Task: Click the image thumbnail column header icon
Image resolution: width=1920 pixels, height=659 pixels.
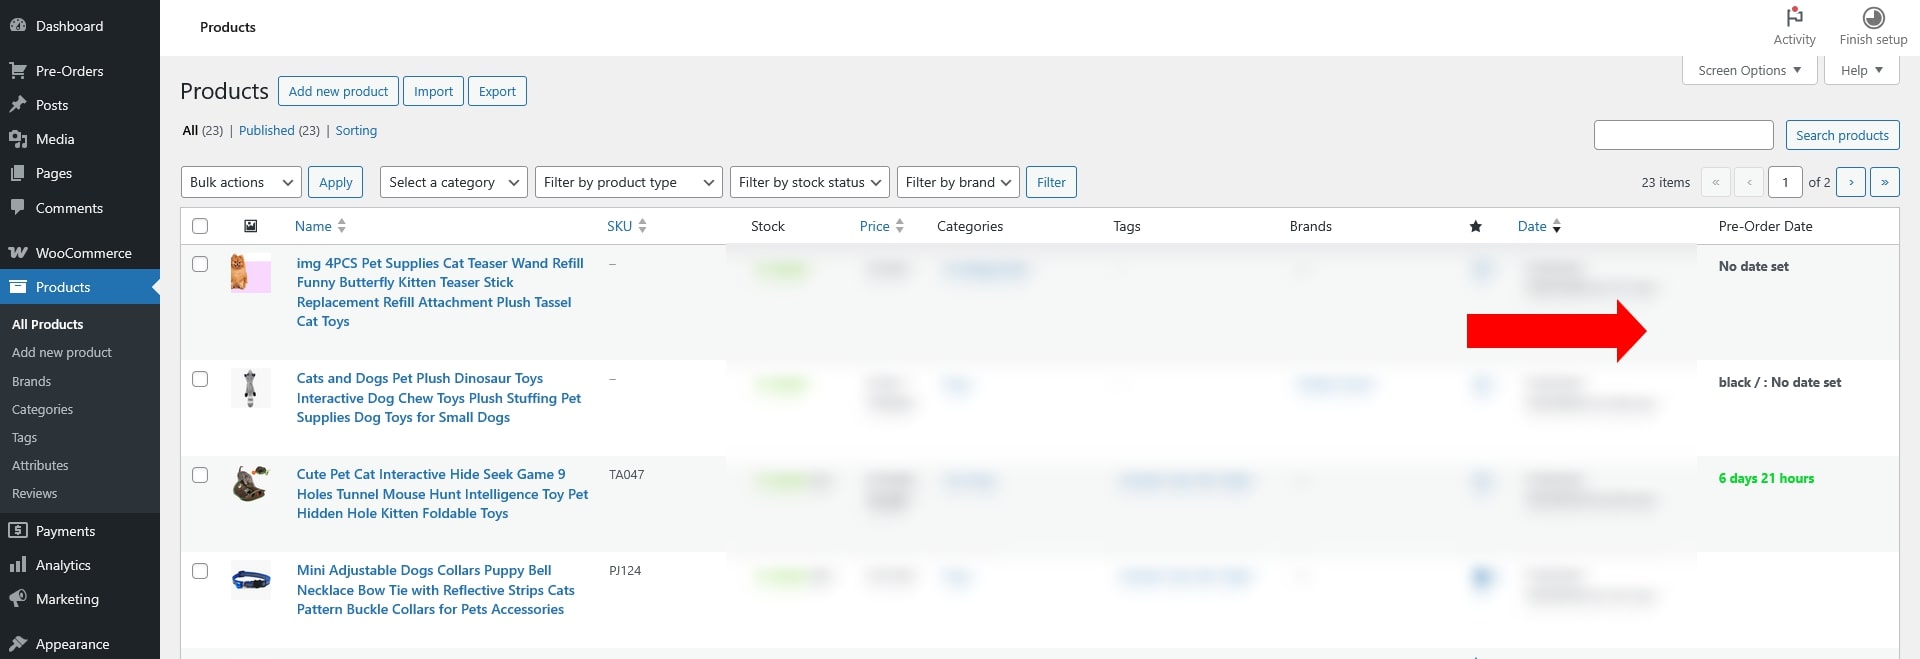Action: [251, 226]
